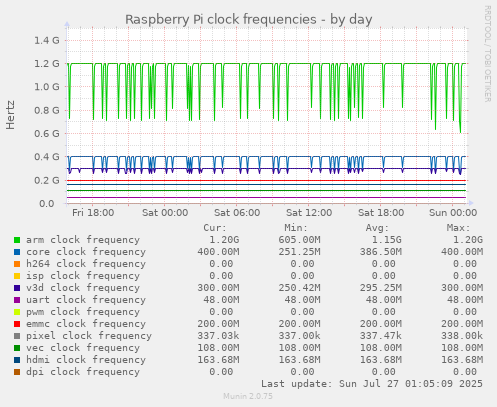
Task: Click the 'Max:' column header
Action: pyautogui.click(x=458, y=228)
